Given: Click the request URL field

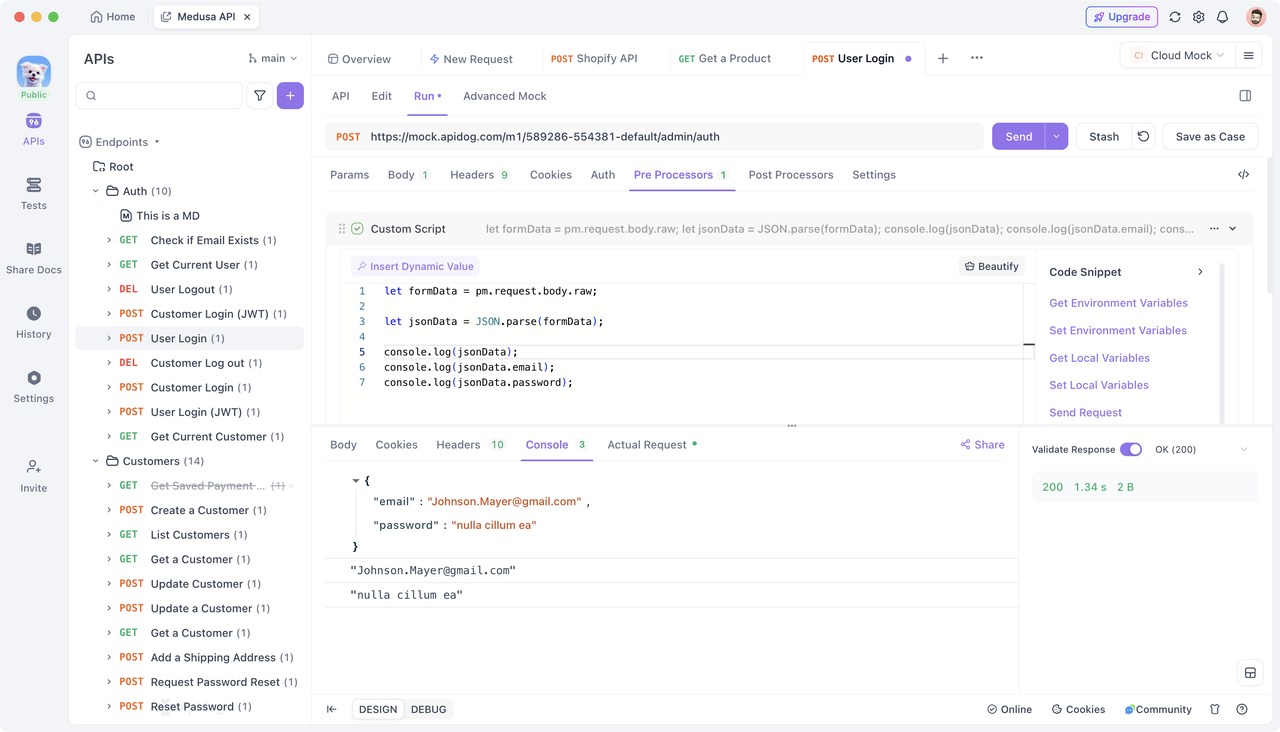Looking at the screenshot, I should click(655, 136).
